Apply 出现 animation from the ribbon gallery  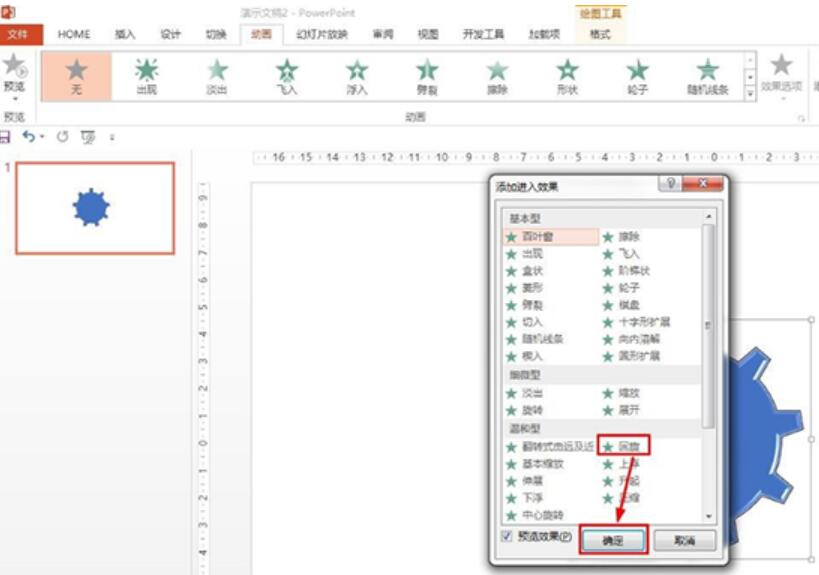[147, 76]
